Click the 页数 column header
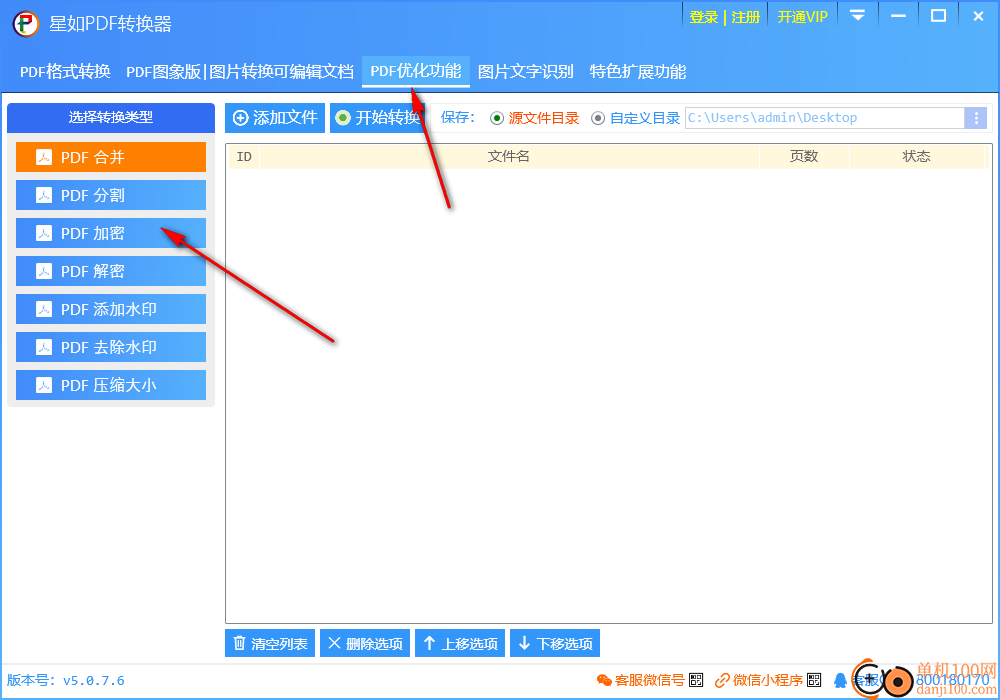 [804, 156]
